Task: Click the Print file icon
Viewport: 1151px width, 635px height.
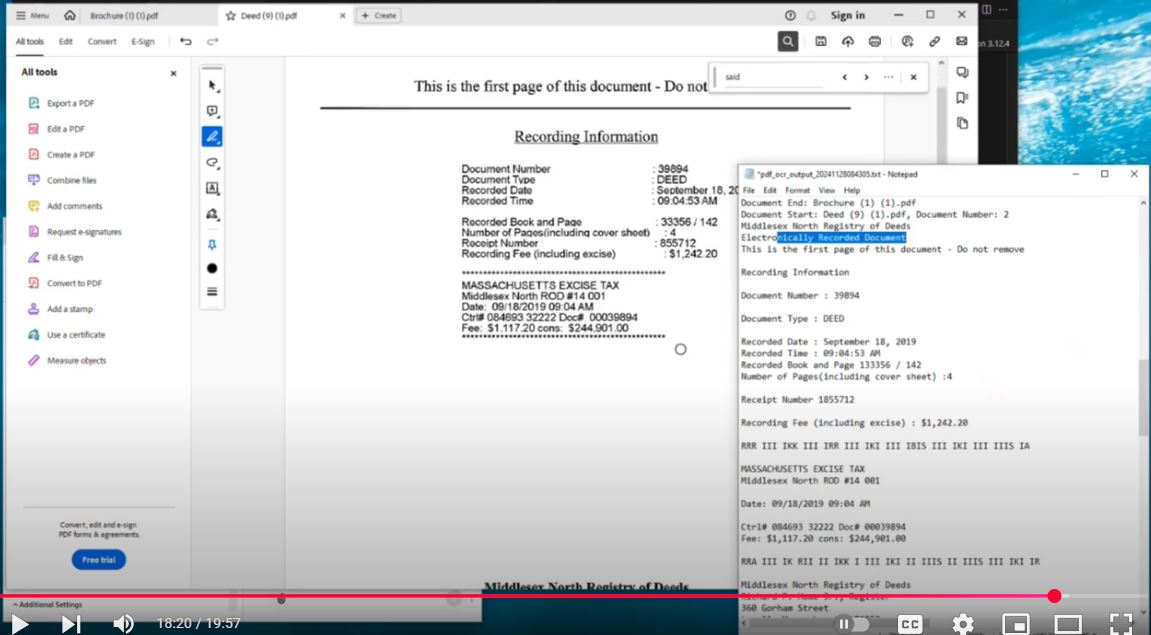Action: point(874,42)
